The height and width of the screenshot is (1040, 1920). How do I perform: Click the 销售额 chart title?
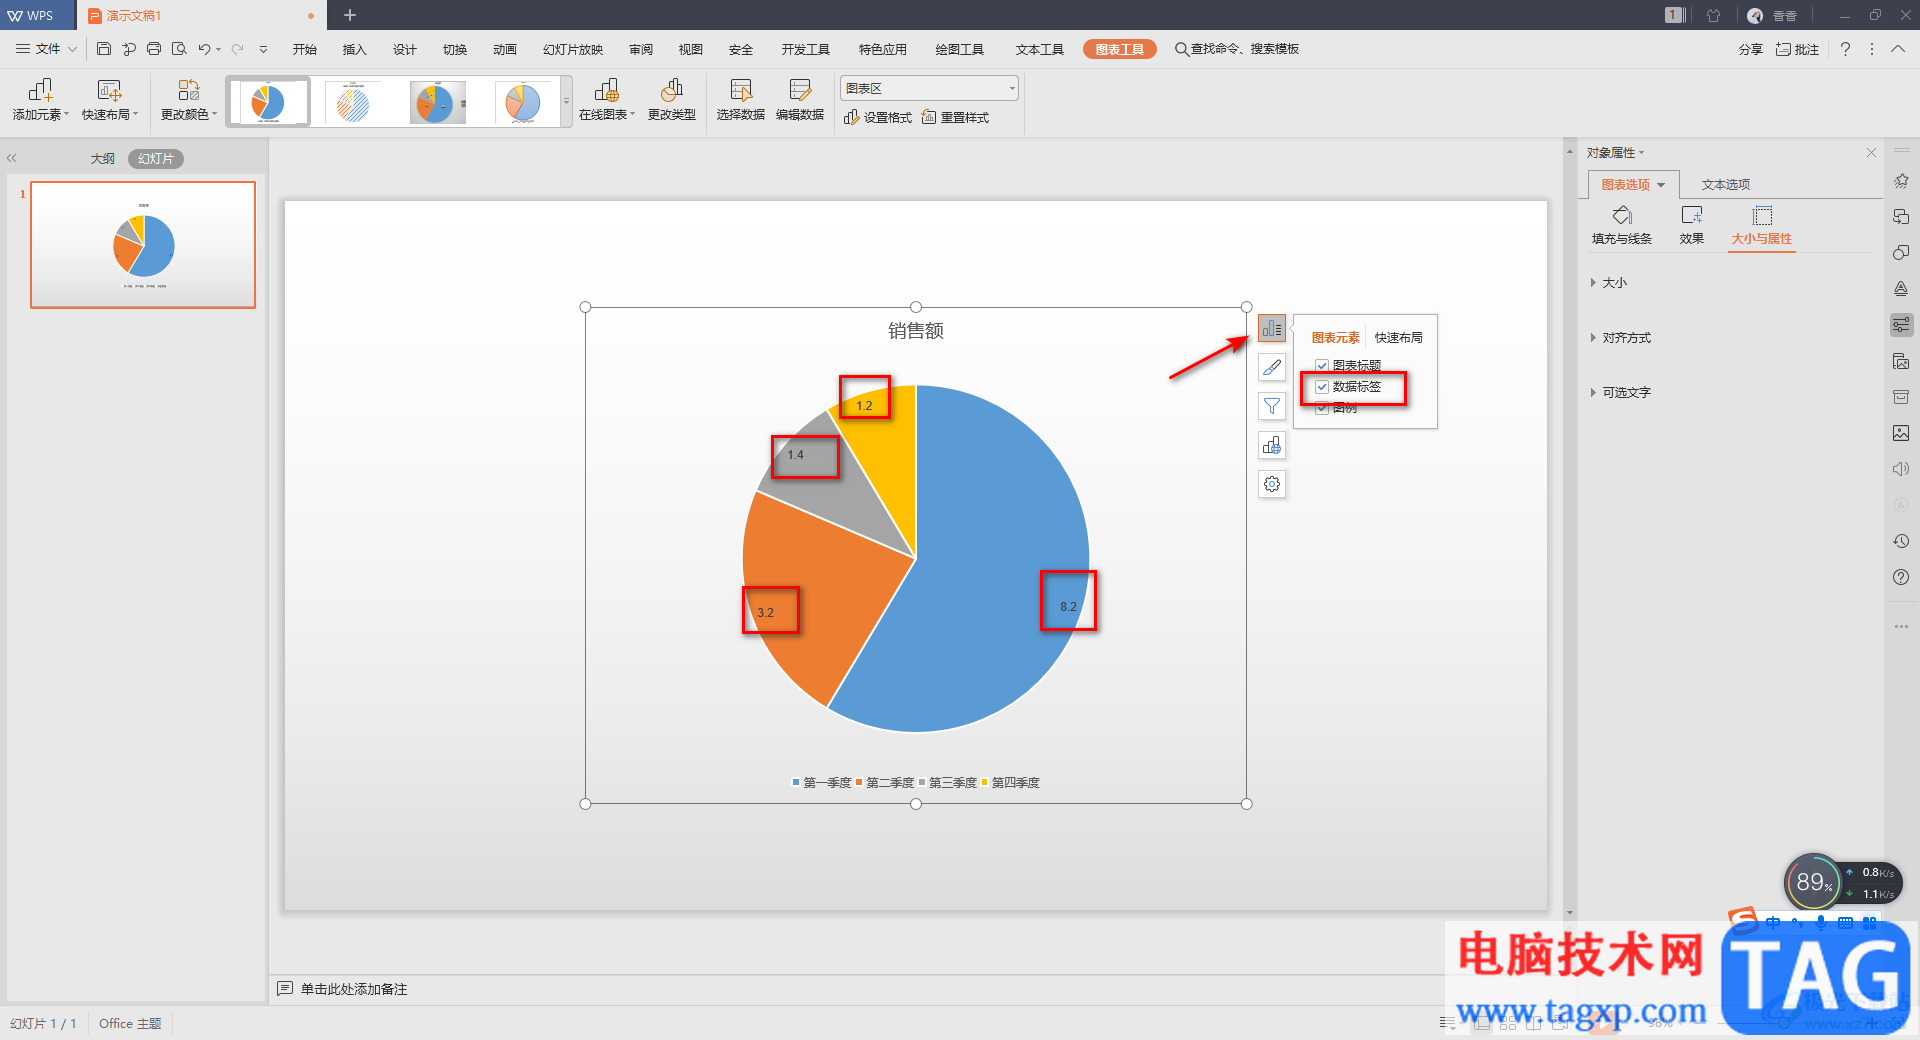click(916, 331)
